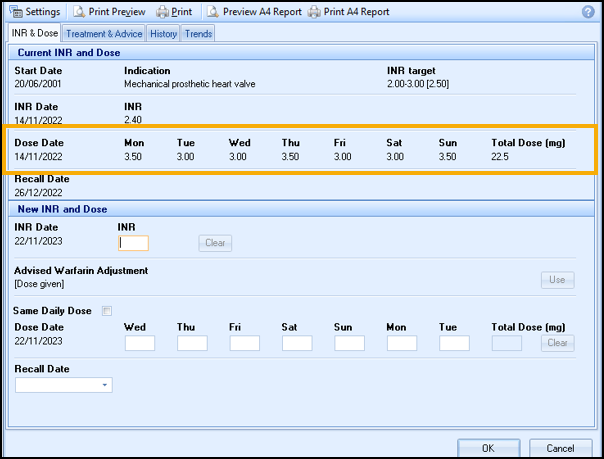
Task: Click the Clear button beside INR field
Action: pyautogui.click(x=215, y=243)
